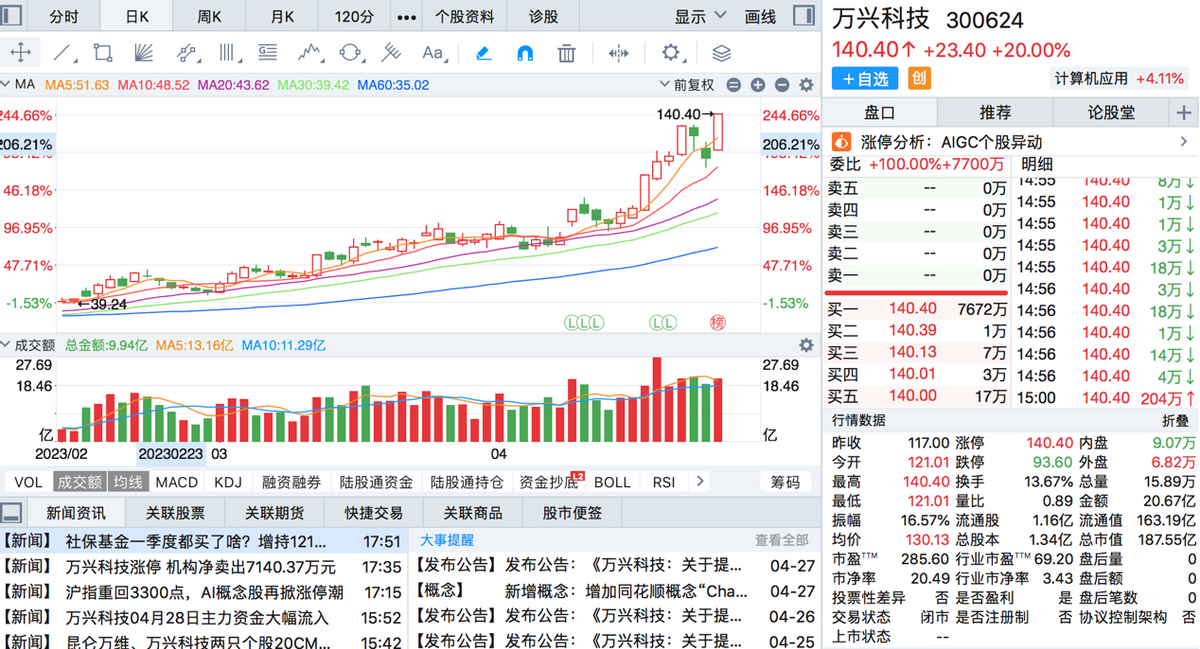
Task: Click 折叠 to fold market data
Action: 1176,421
